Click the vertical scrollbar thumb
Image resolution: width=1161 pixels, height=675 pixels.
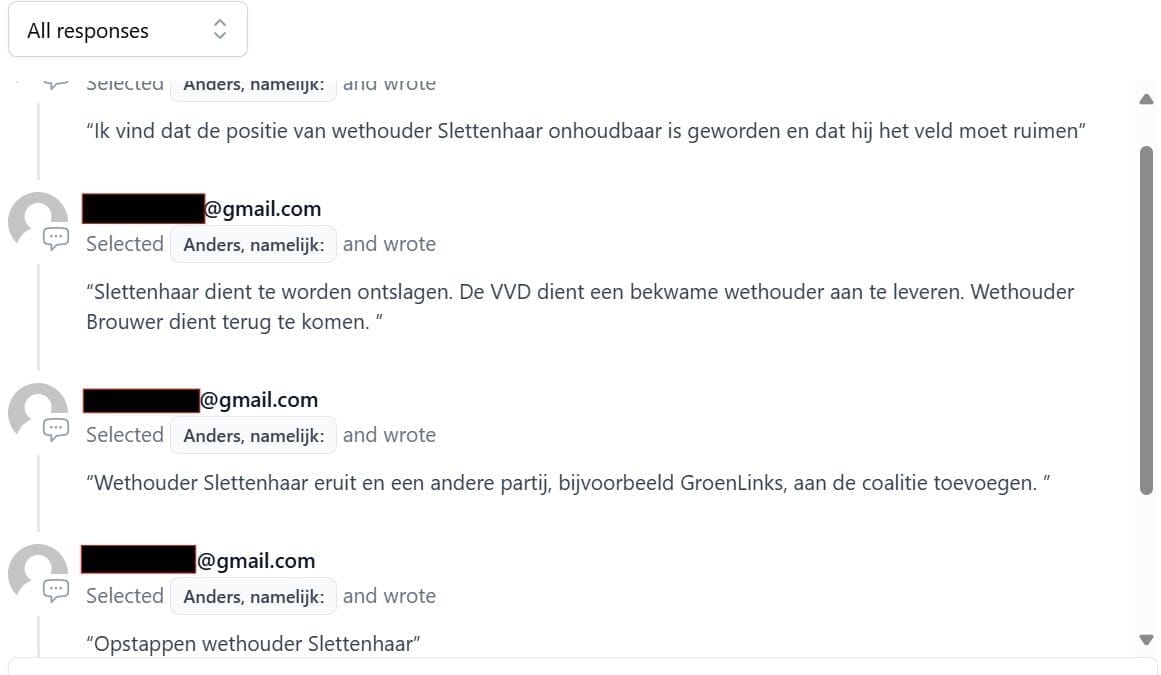[1146, 320]
